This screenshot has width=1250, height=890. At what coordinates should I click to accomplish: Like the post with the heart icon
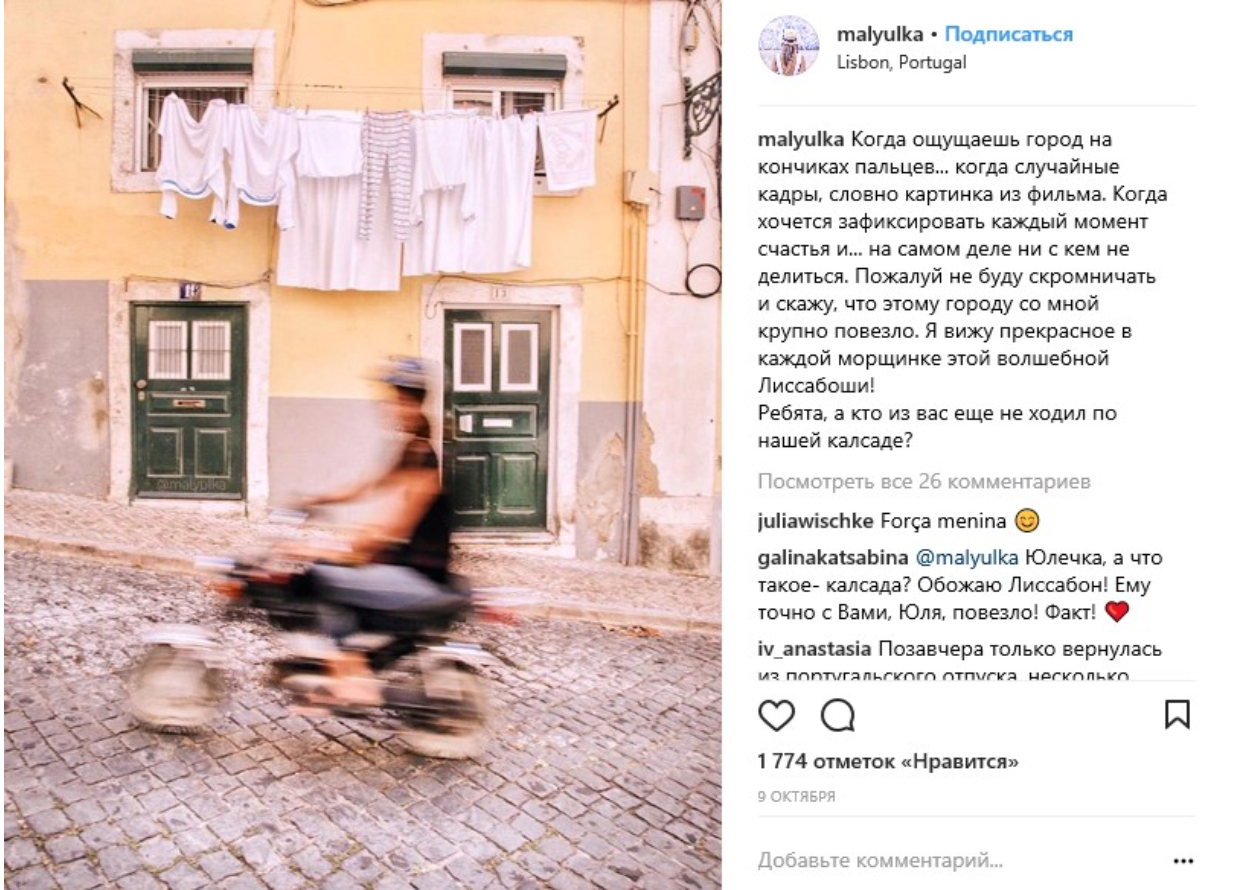(776, 714)
